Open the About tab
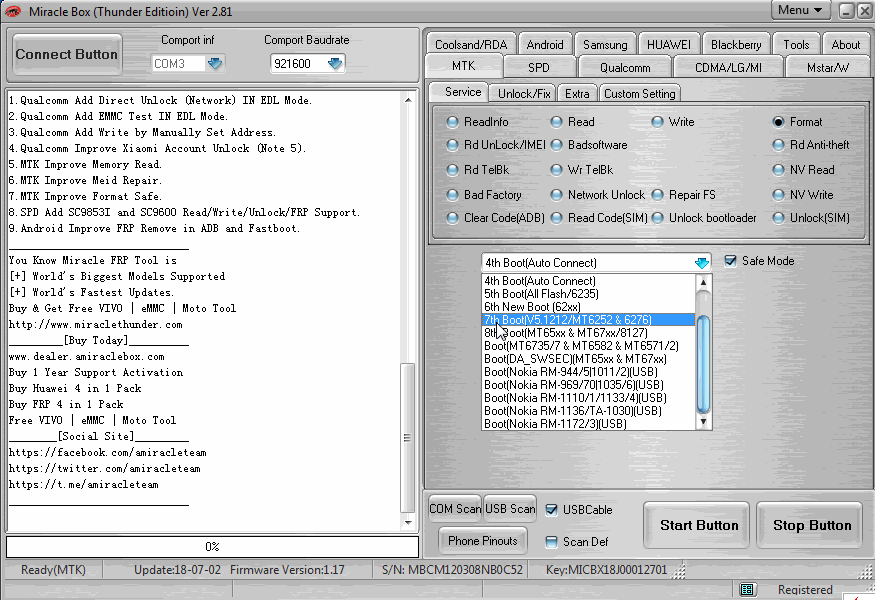The width and height of the screenshot is (875, 600). (x=845, y=45)
